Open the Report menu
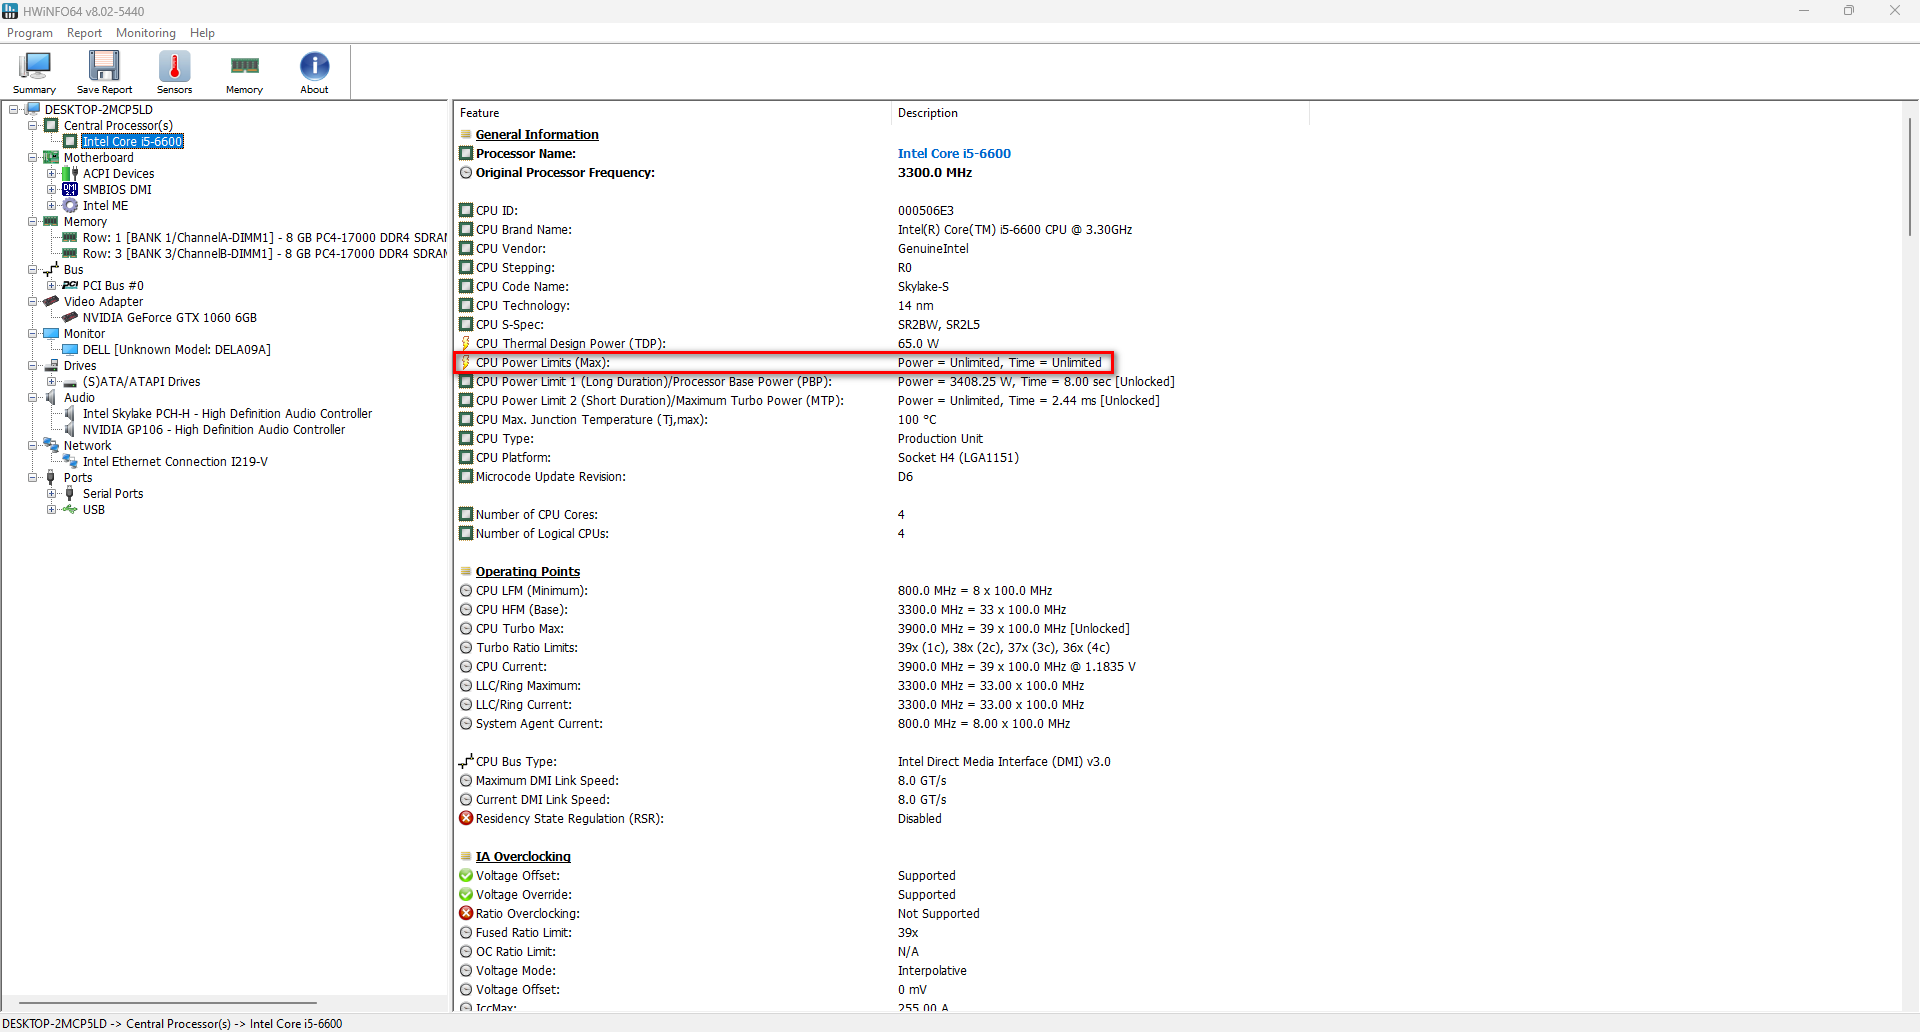1920x1032 pixels. pyautogui.click(x=84, y=33)
